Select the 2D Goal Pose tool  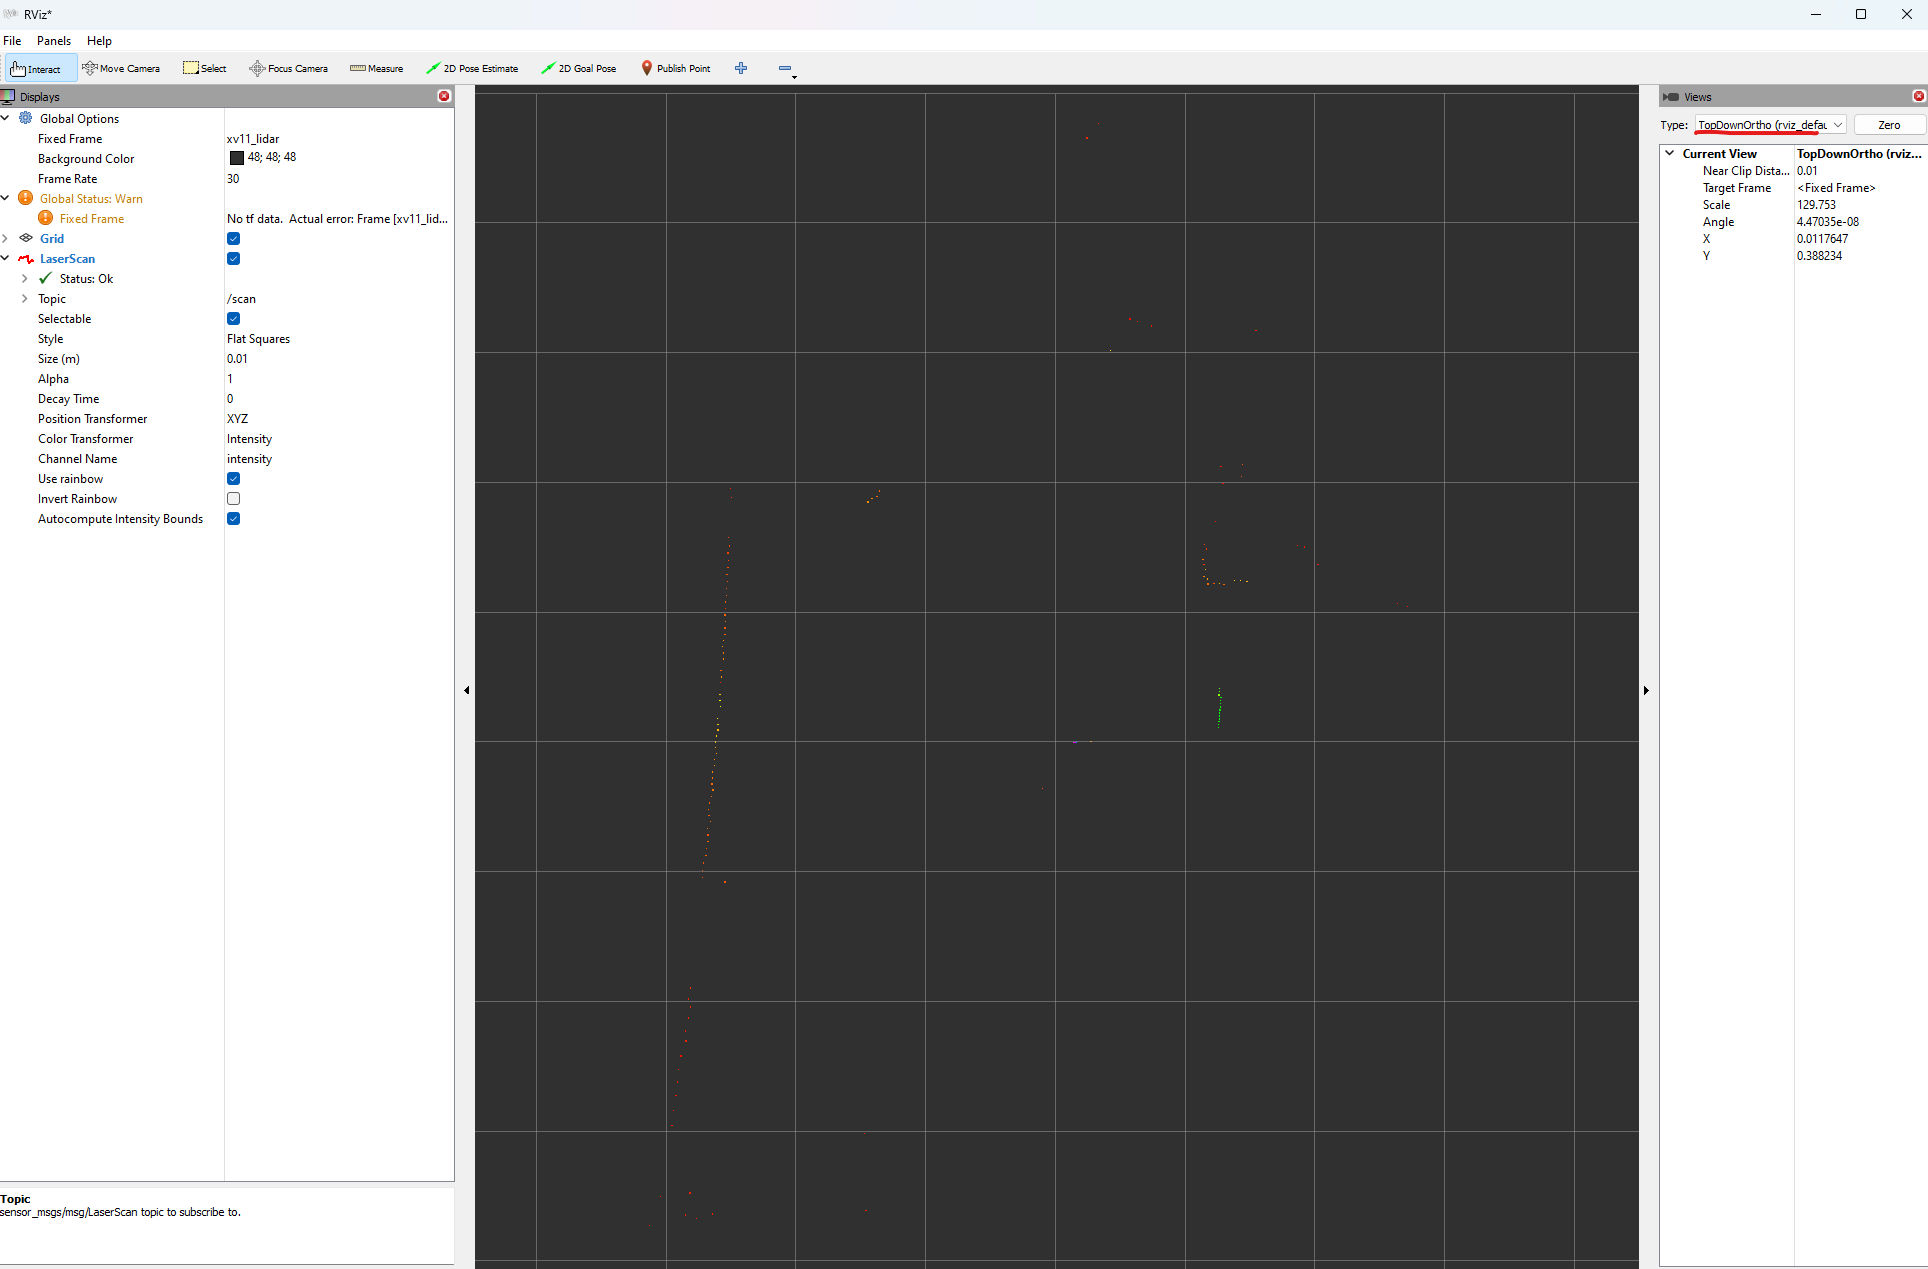(579, 68)
